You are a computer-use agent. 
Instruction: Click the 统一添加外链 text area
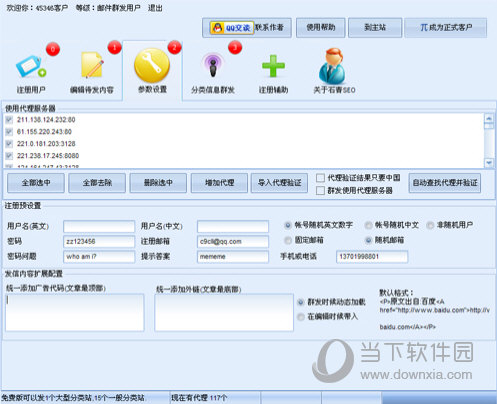(x=224, y=312)
